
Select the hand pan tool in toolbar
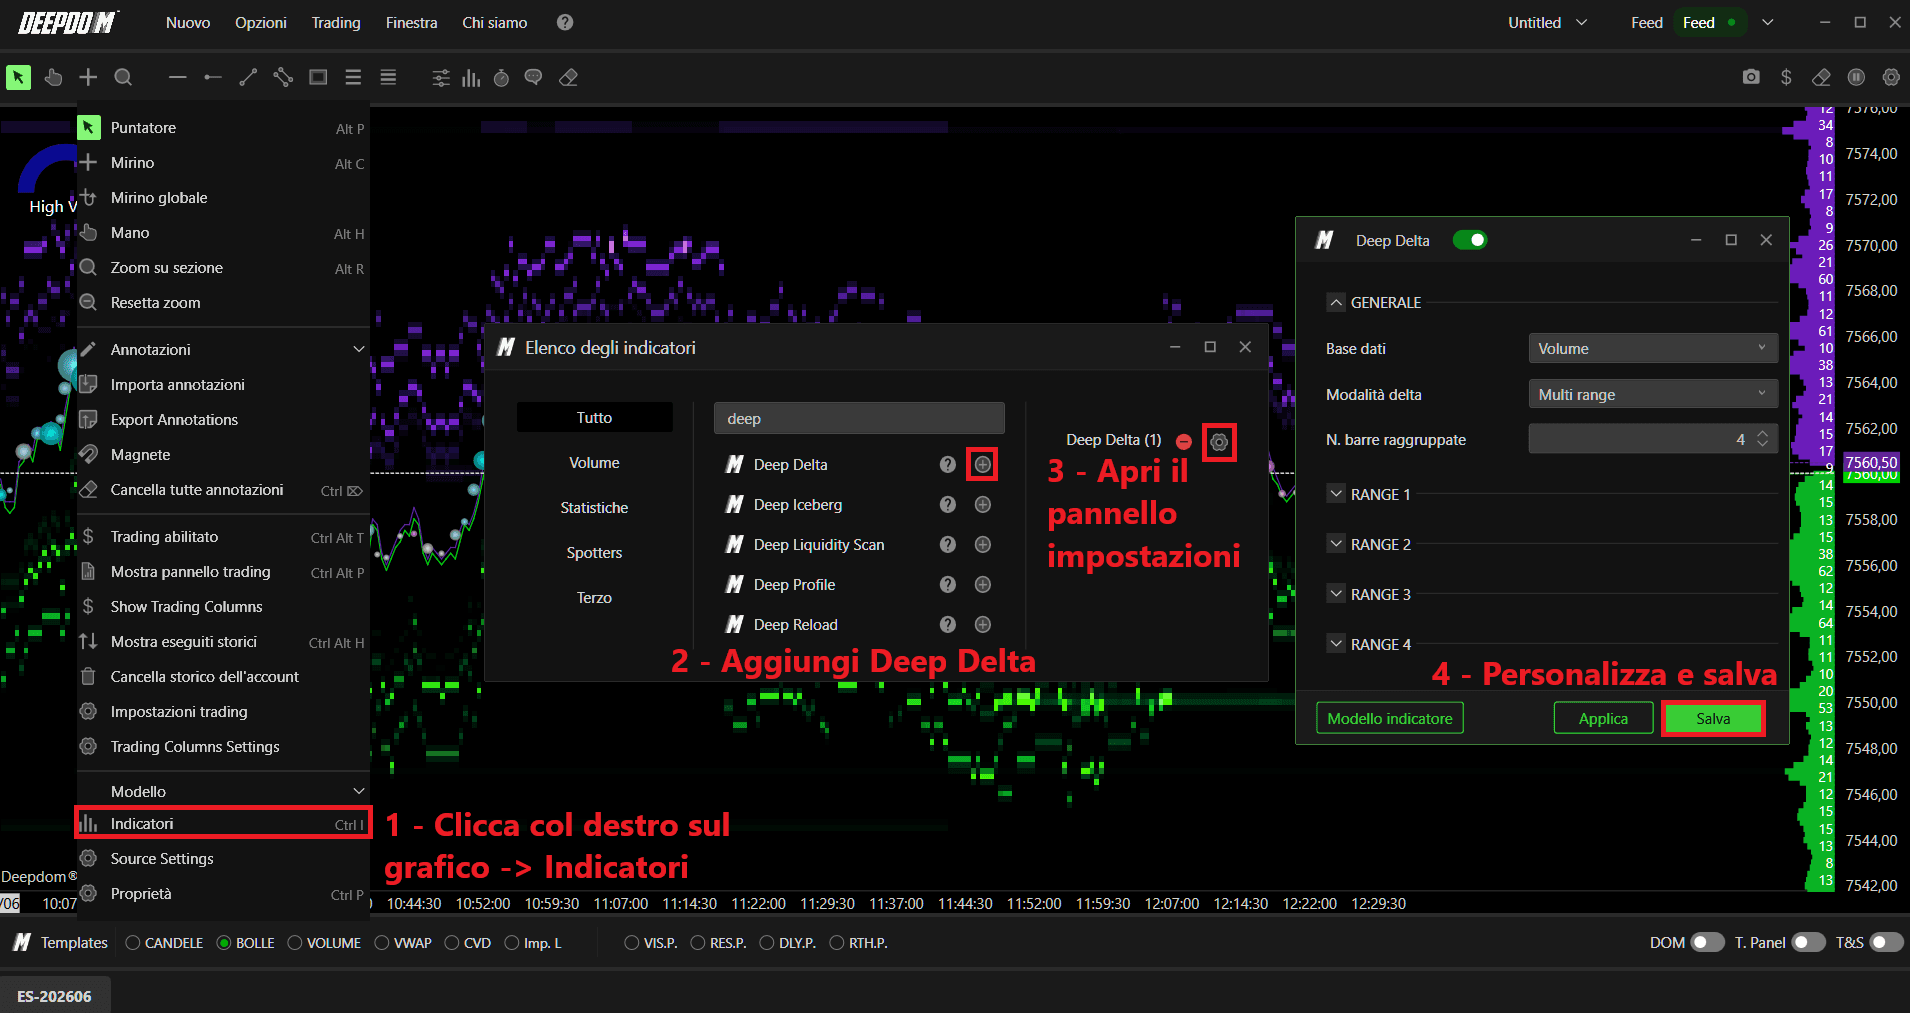coord(53,77)
